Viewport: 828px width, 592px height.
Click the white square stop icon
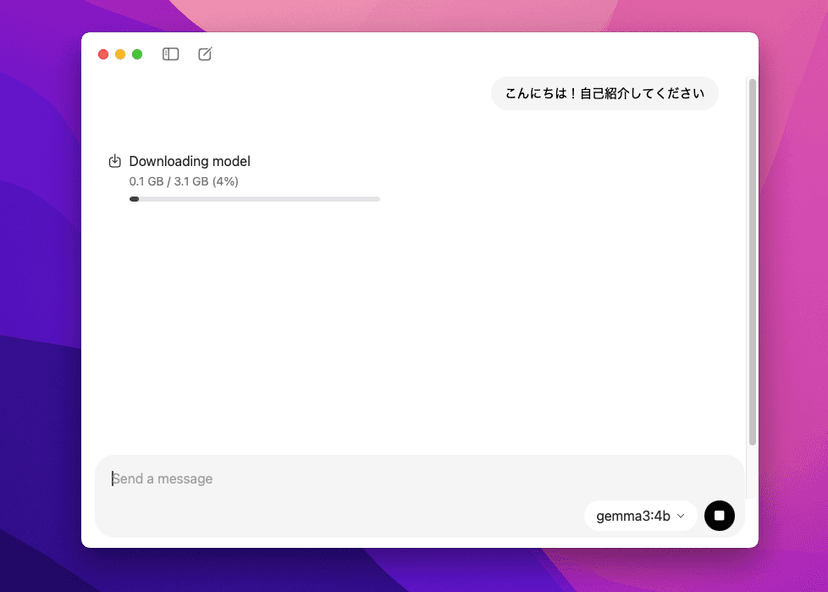point(719,515)
